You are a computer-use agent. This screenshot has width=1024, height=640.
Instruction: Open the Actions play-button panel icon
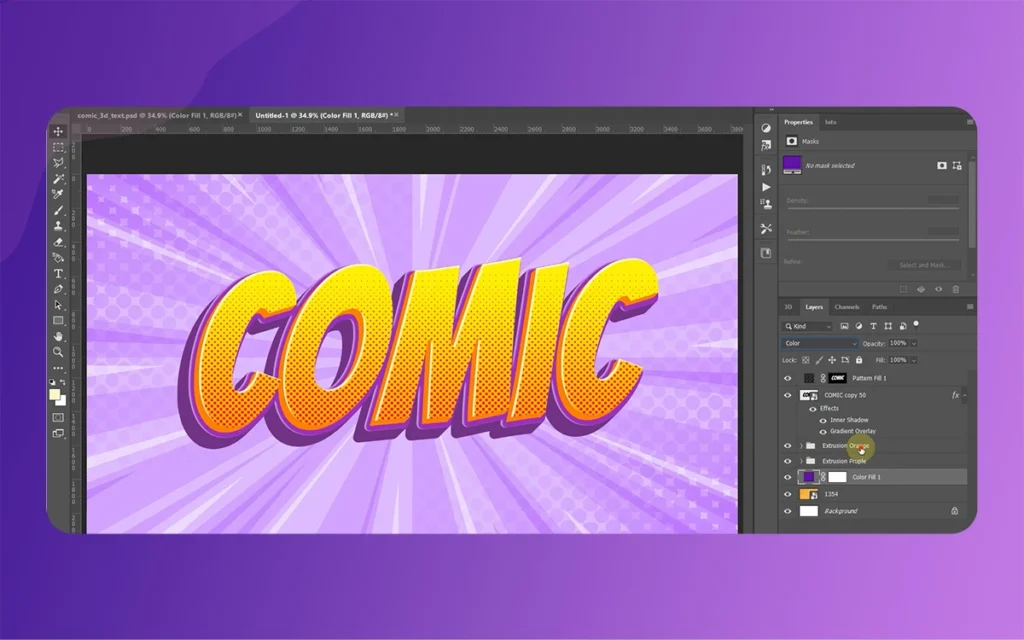click(x=766, y=187)
